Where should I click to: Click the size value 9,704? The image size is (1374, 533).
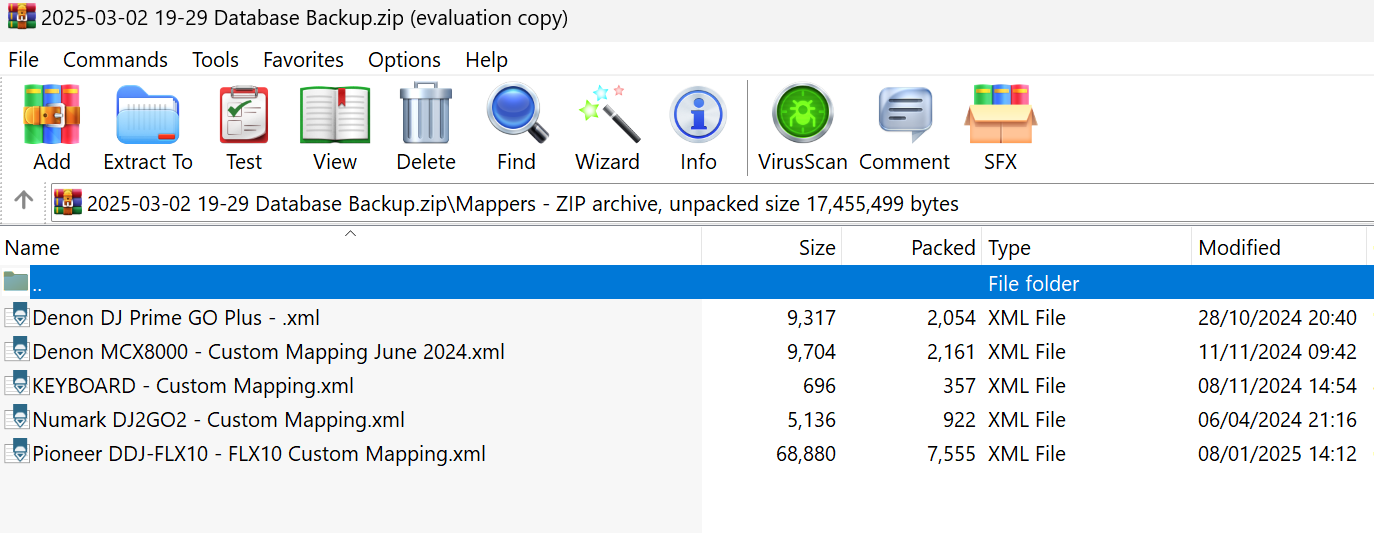(811, 352)
